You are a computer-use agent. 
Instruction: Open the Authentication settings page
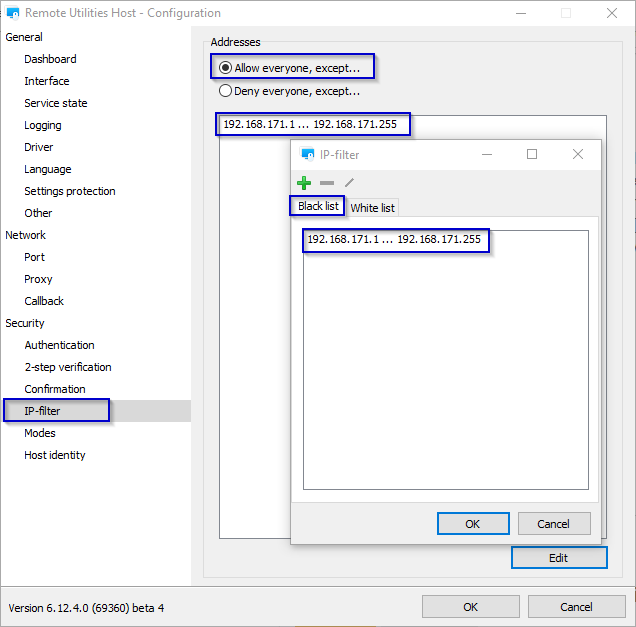click(59, 345)
